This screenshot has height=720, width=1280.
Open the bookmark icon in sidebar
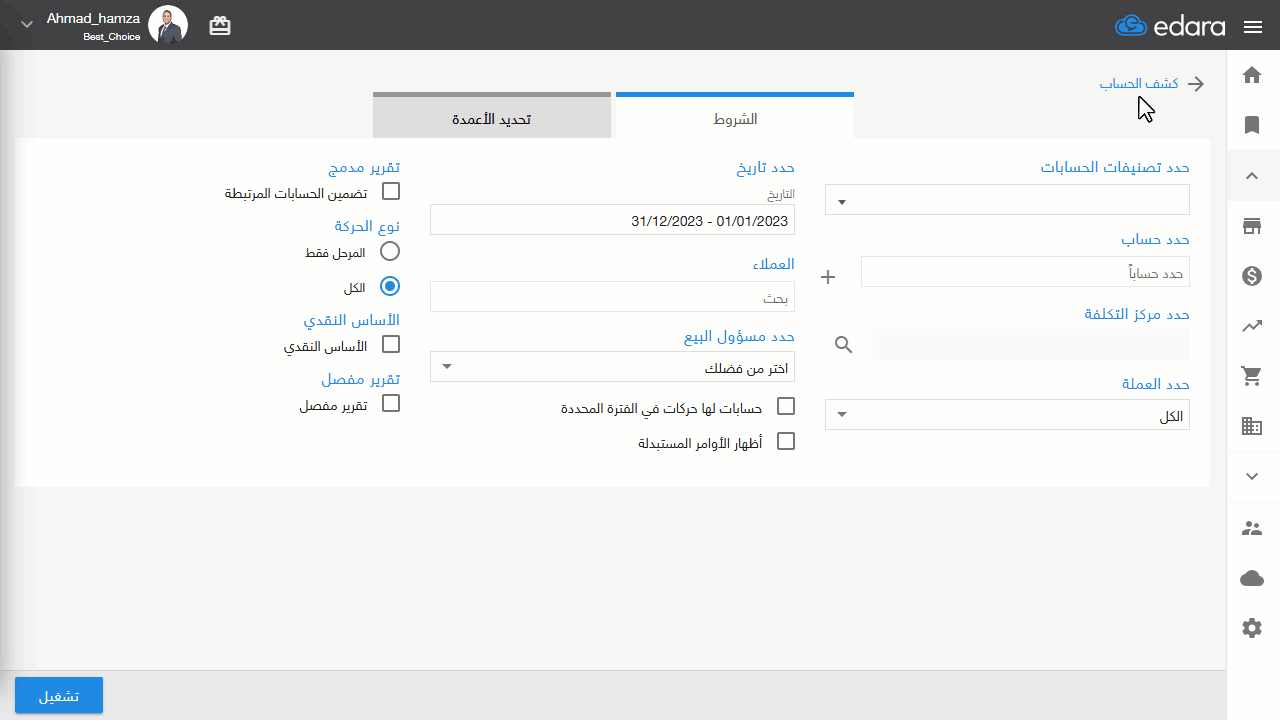pyautogui.click(x=1252, y=125)
